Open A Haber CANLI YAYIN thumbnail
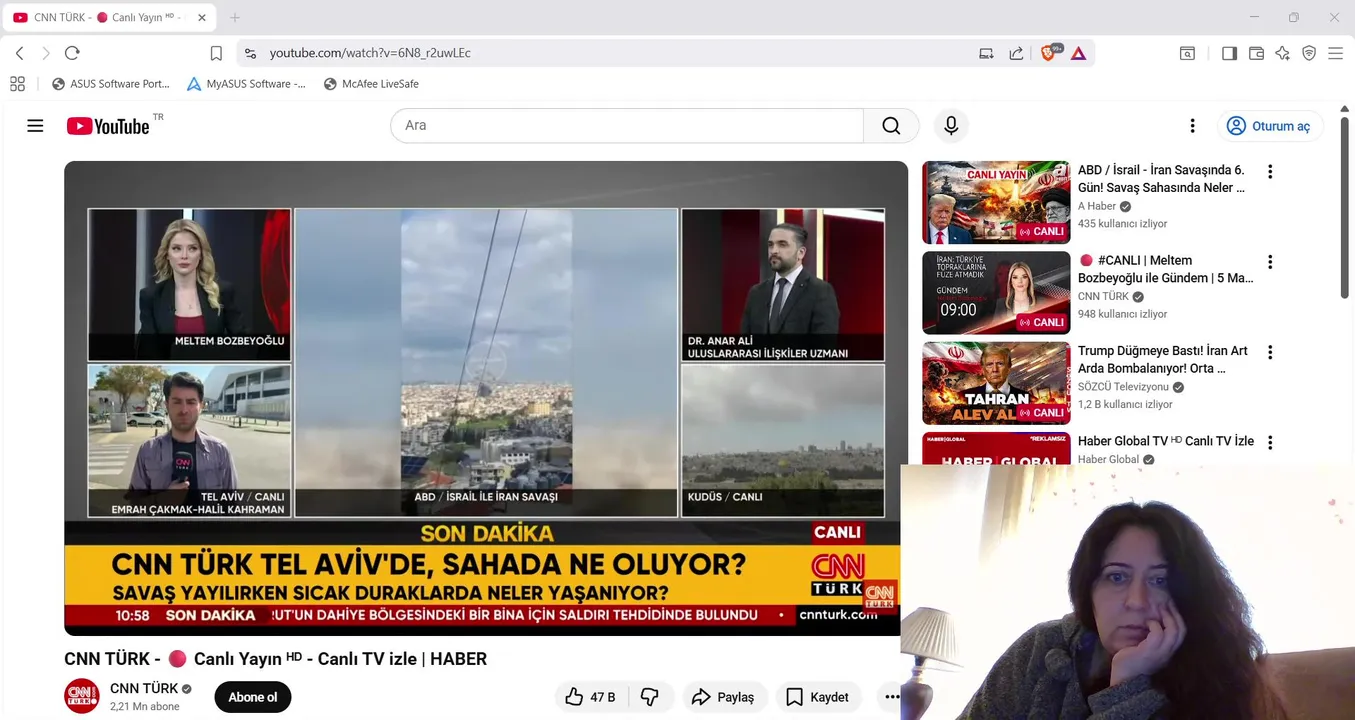The height and width of the screenshot is (720, 1355). click(x=996, y=202)
